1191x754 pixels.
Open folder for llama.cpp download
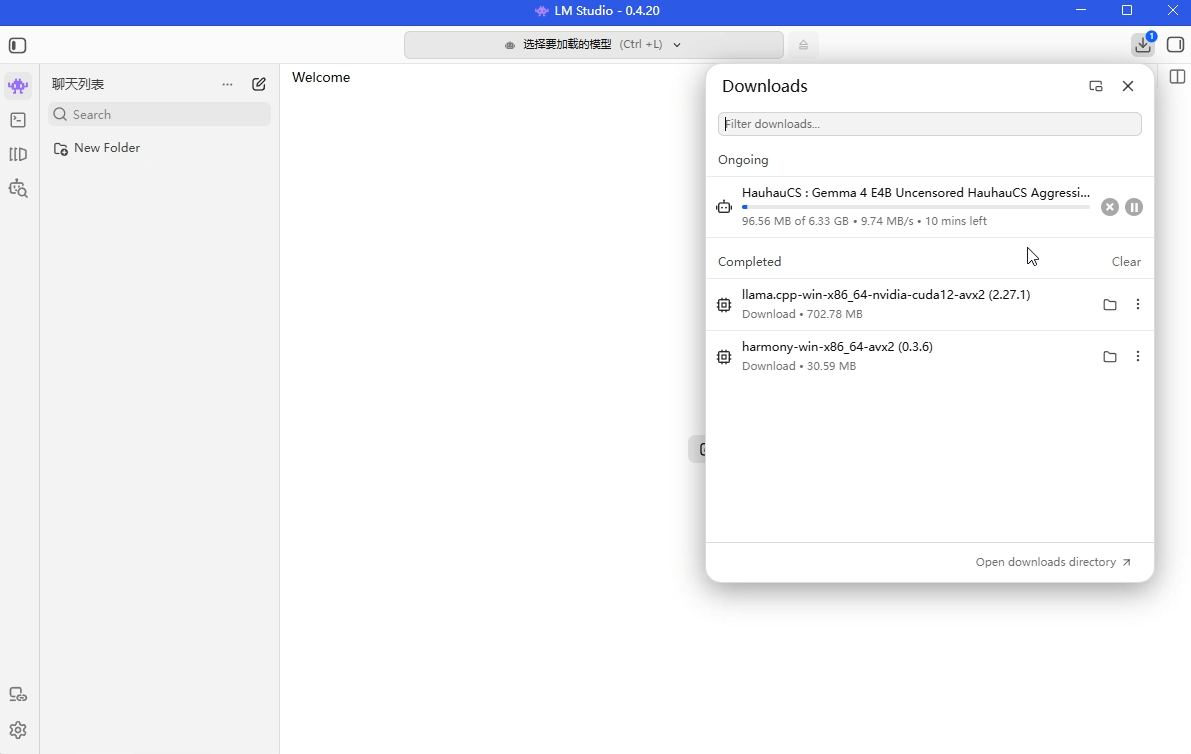pyautogui.click(x=1110, y=304)
